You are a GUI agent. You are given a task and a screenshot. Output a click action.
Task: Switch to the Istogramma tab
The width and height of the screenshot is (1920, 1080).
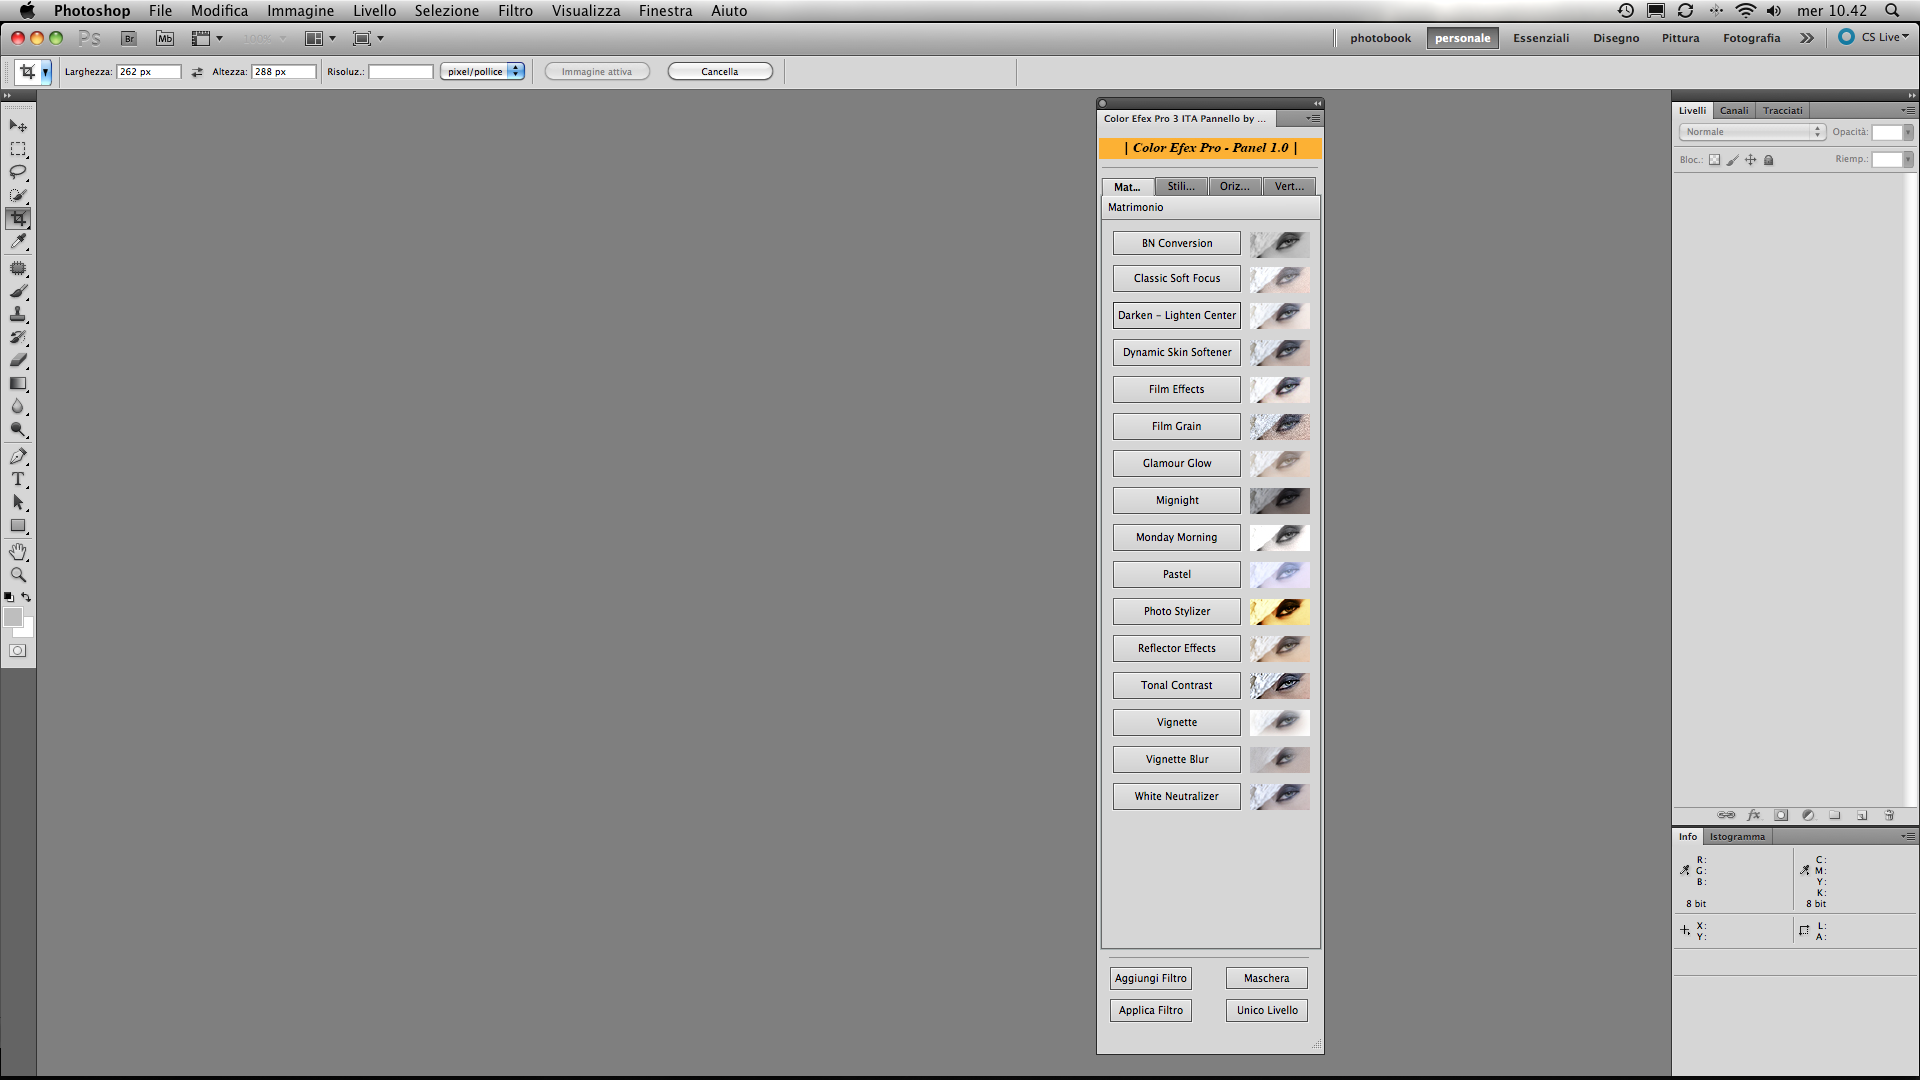tap(1737, 837)
